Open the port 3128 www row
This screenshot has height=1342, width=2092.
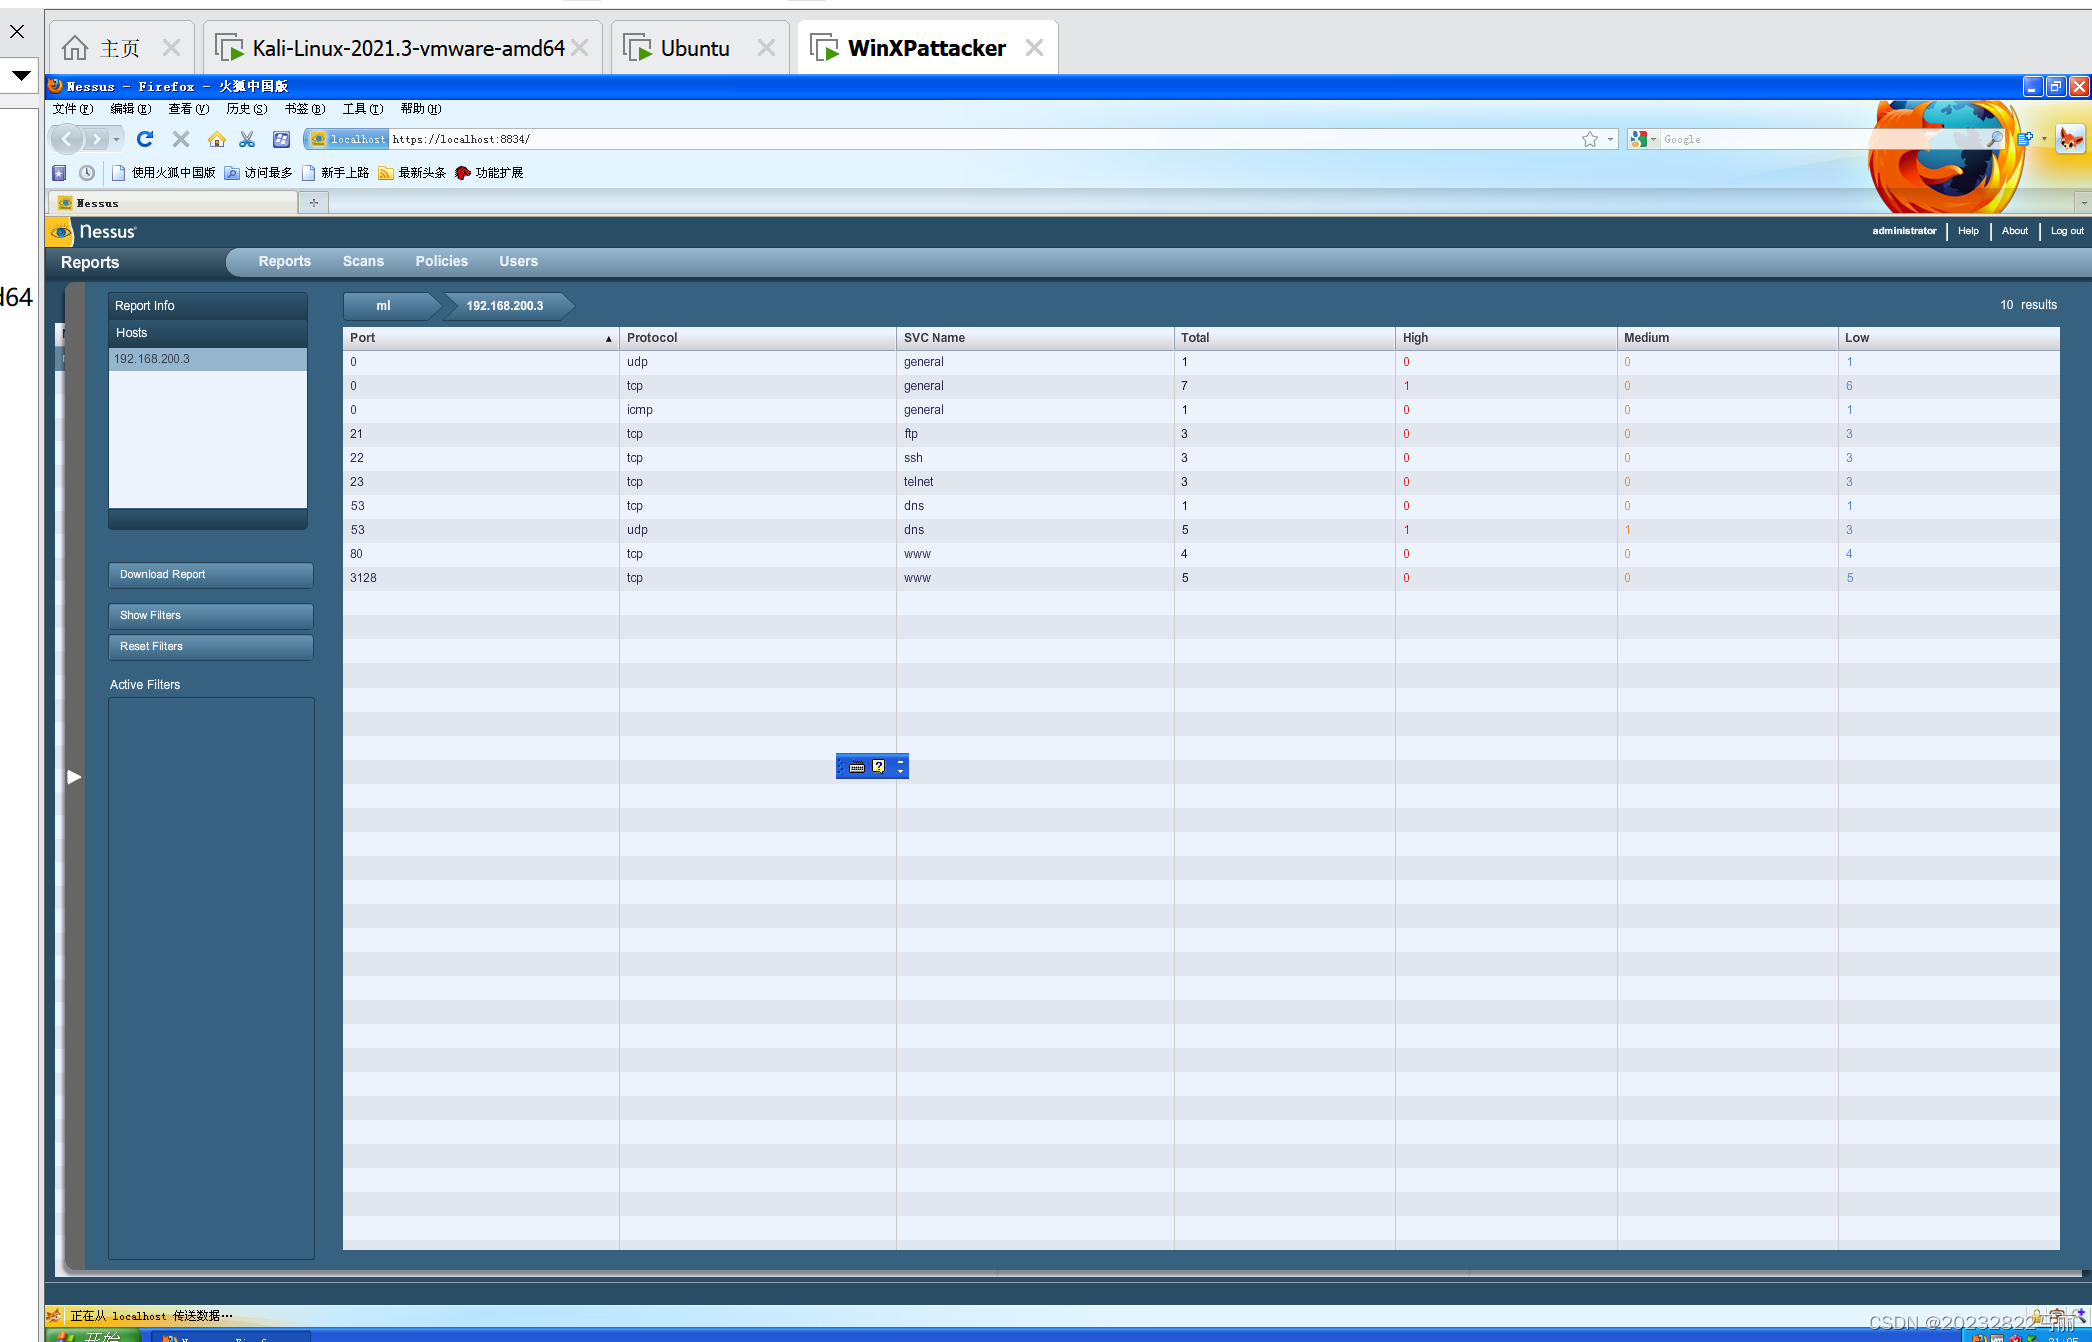tap(1201, 578)
